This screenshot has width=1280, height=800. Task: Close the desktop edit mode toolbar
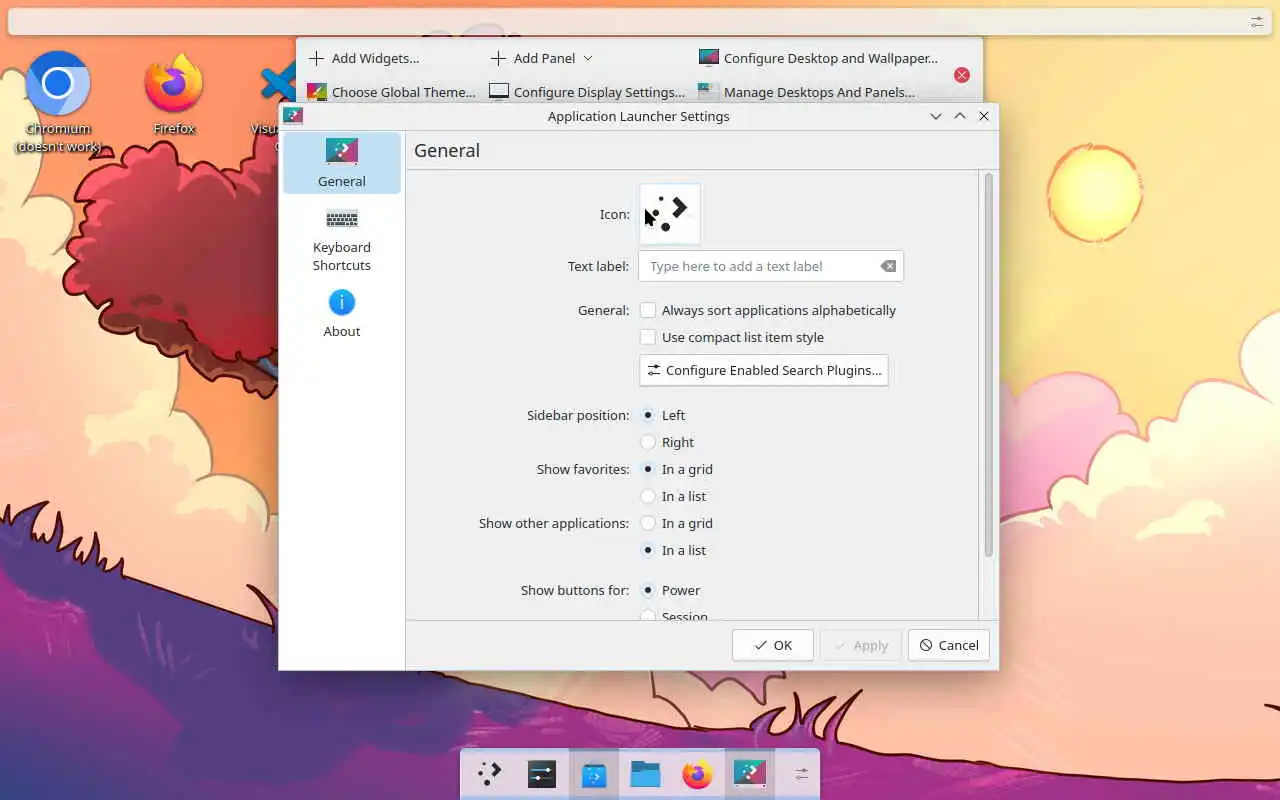[962, 75]
